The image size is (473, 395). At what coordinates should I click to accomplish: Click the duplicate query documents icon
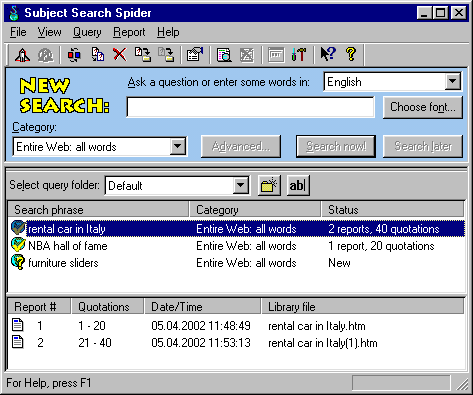point(98,55)
